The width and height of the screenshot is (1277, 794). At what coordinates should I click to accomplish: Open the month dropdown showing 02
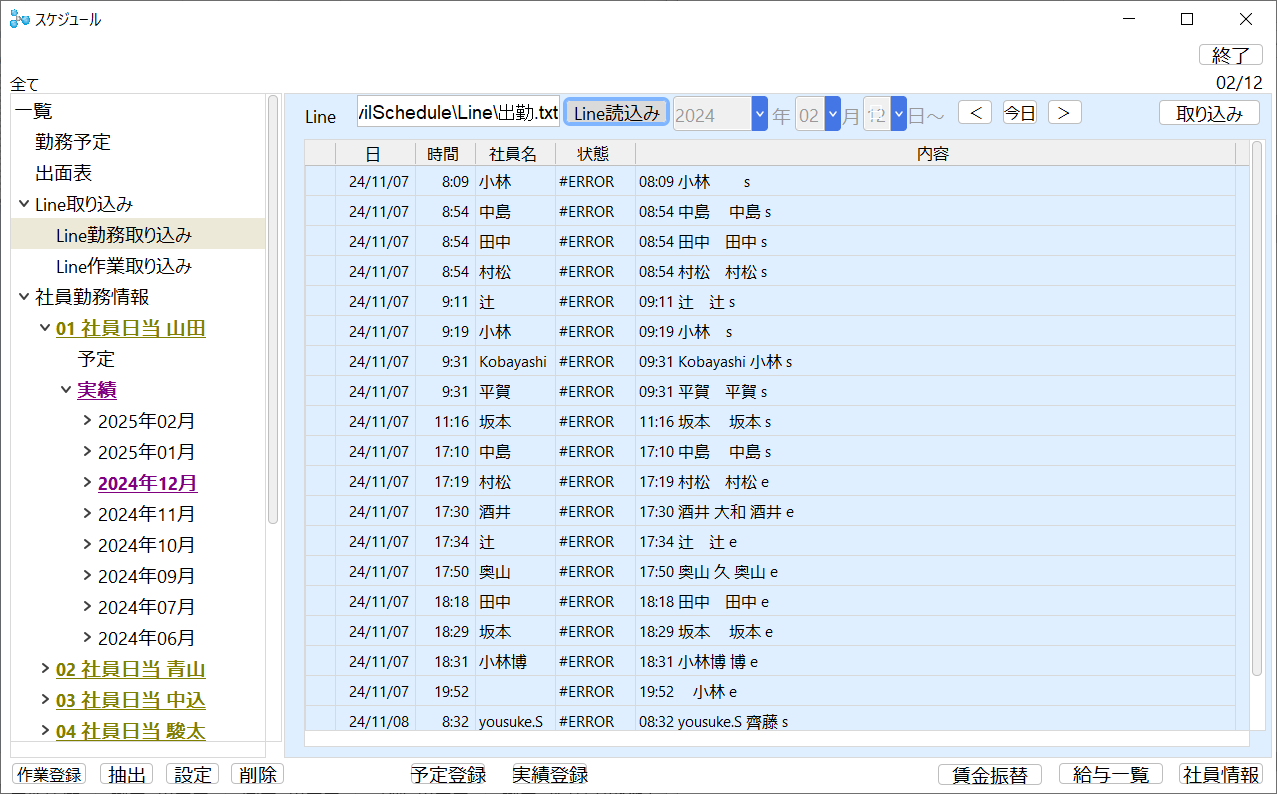click(x=832, y=114)
